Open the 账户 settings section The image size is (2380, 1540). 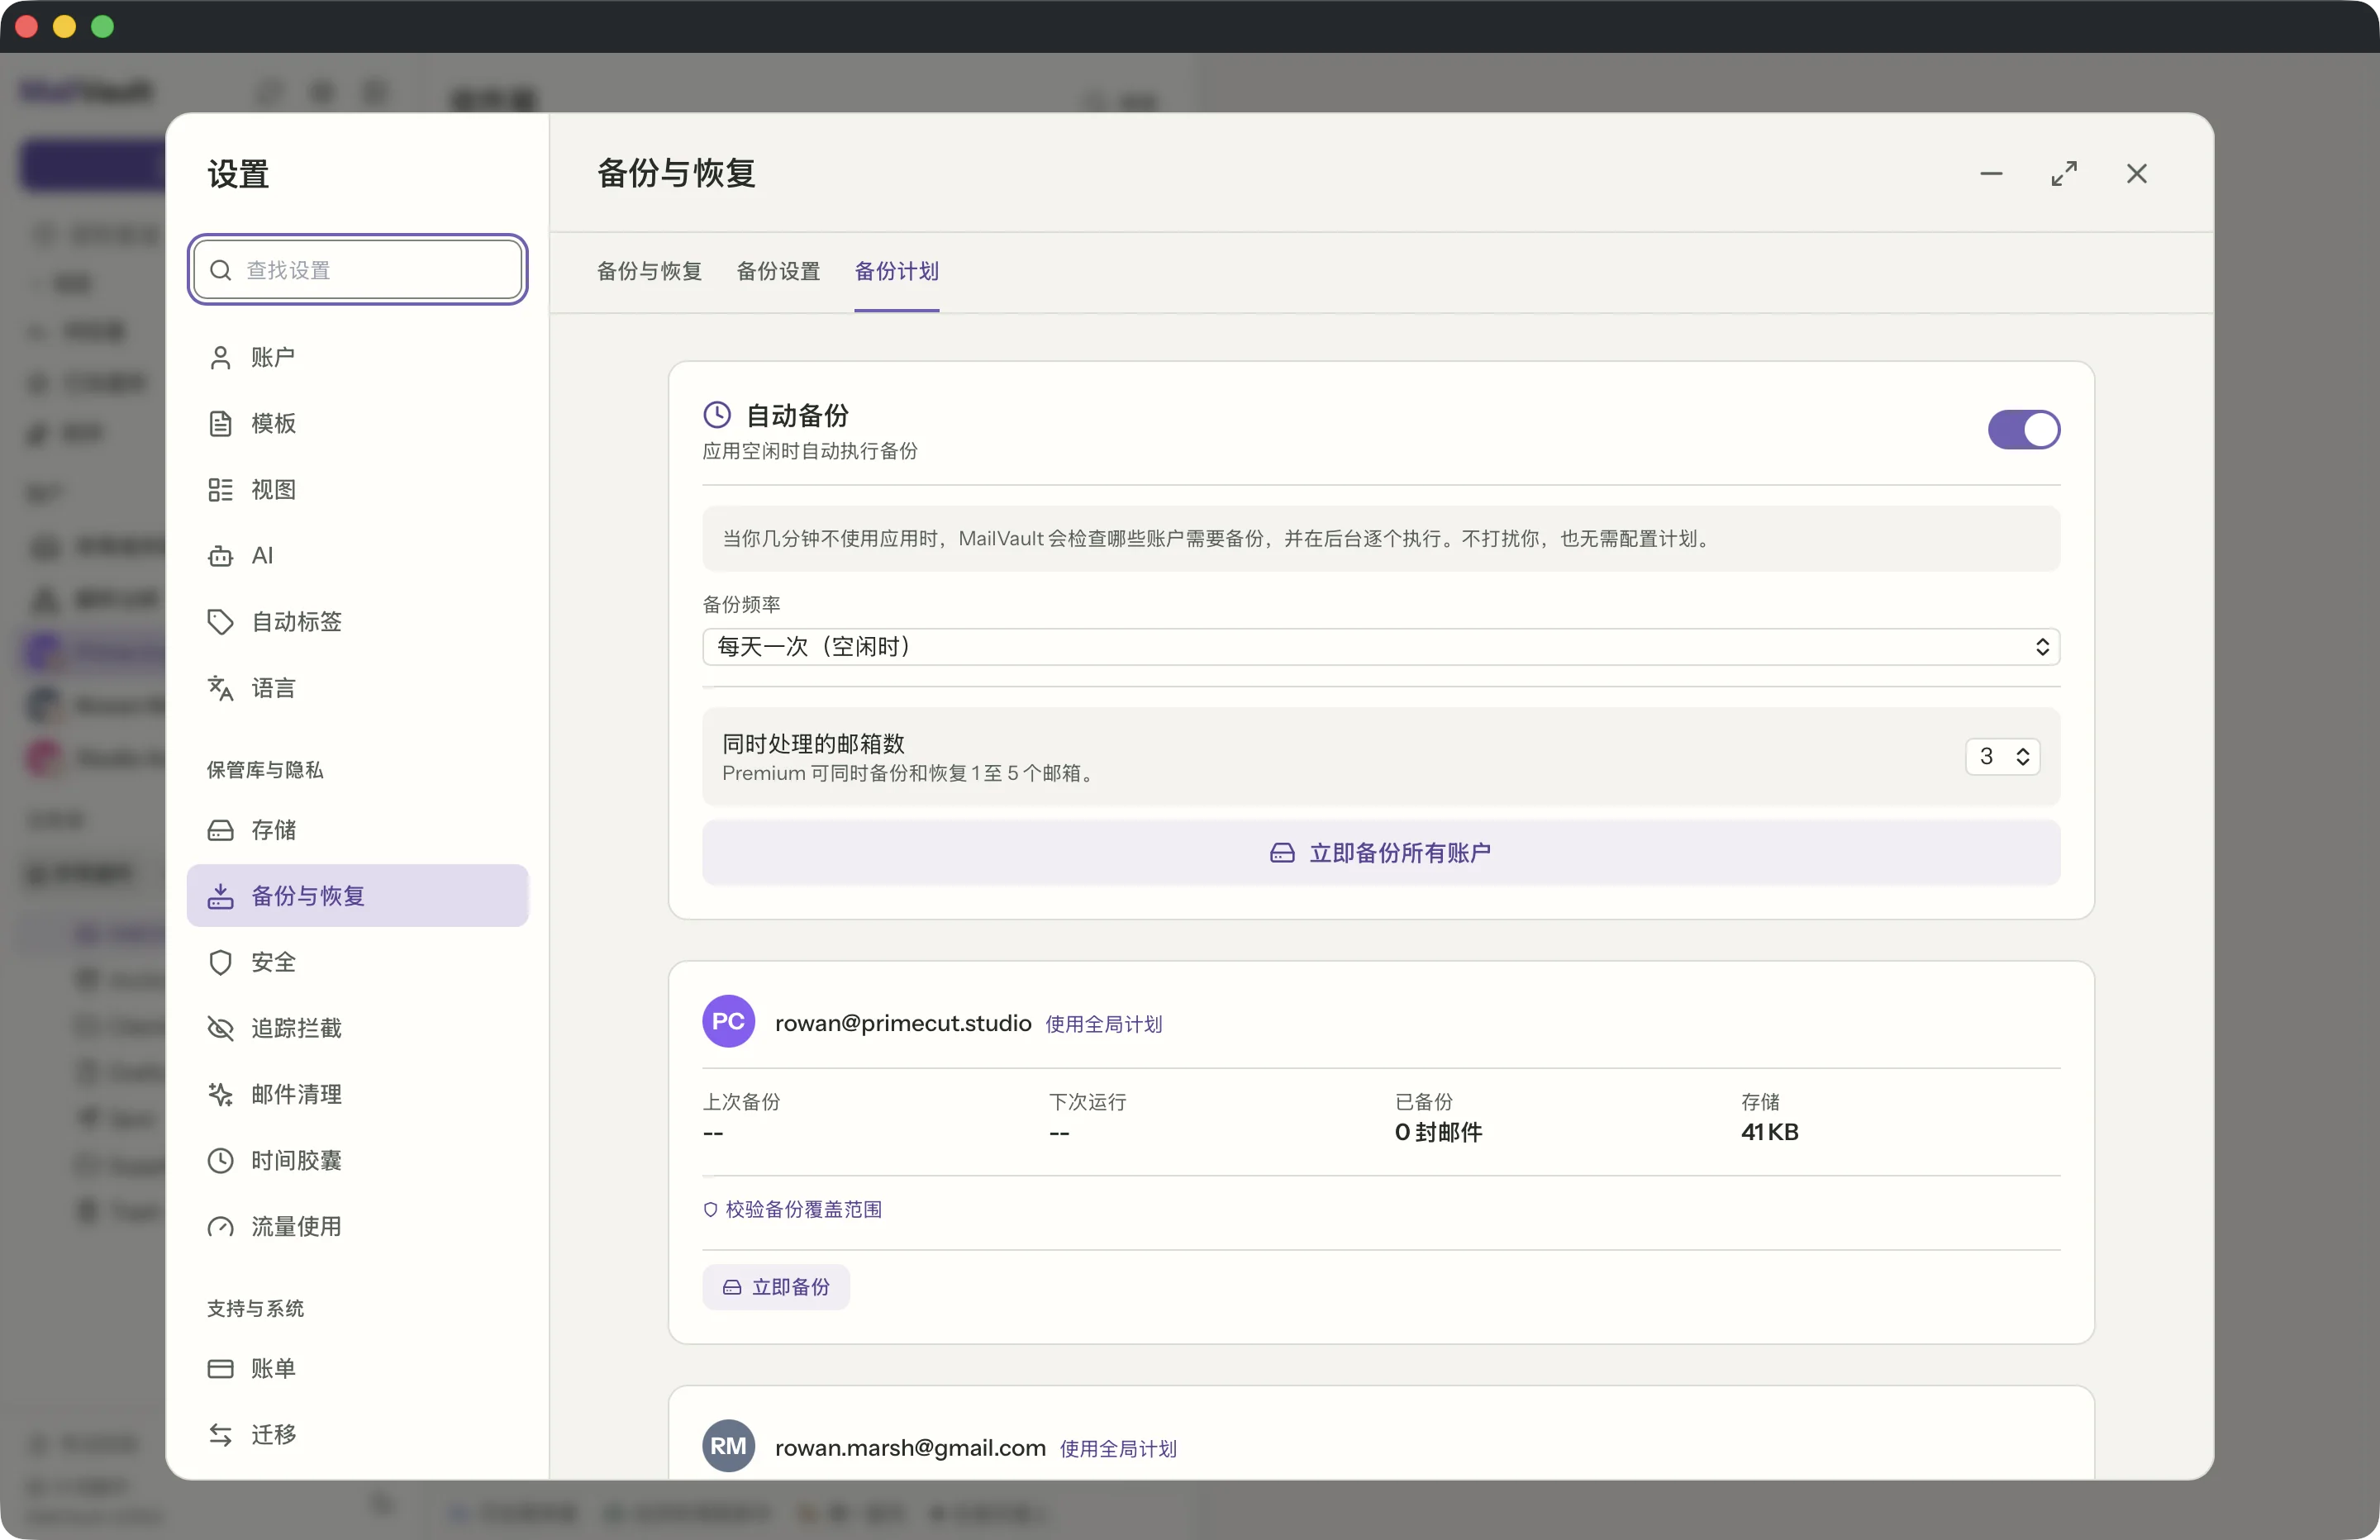(357, 357)
